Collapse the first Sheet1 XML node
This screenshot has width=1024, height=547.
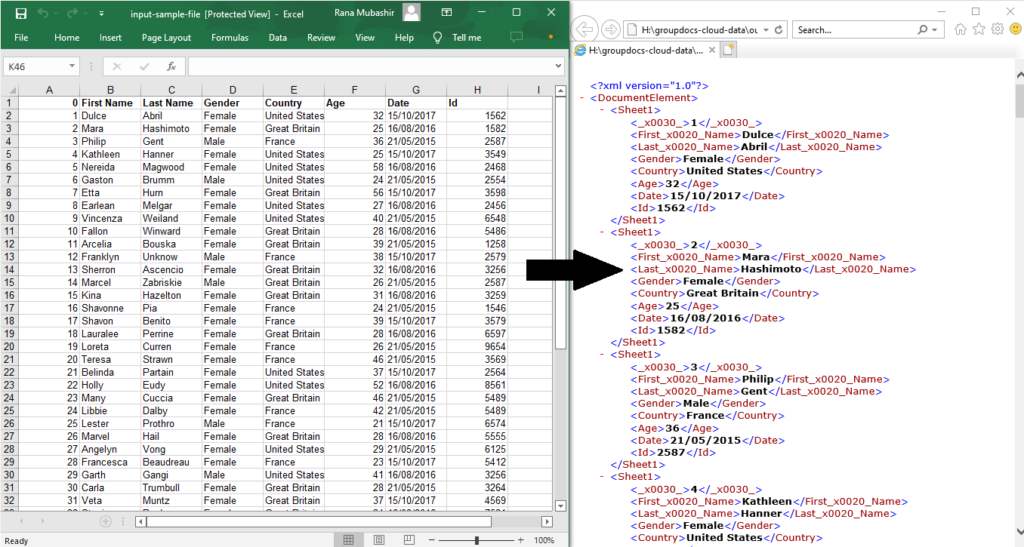[x=602, y=110]
